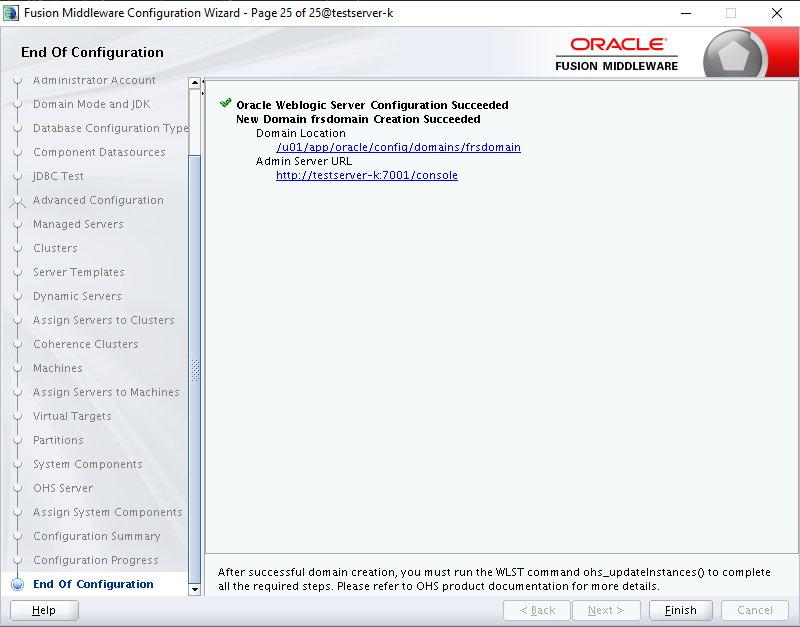Select Server Templates step
This screenshot has height=627, width=800.
79,272
